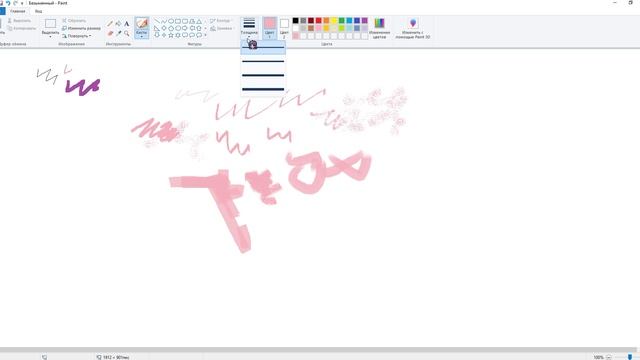The image size is (640, 360).
Task: Choose the Five-point star shape
Action: (171, 36)
